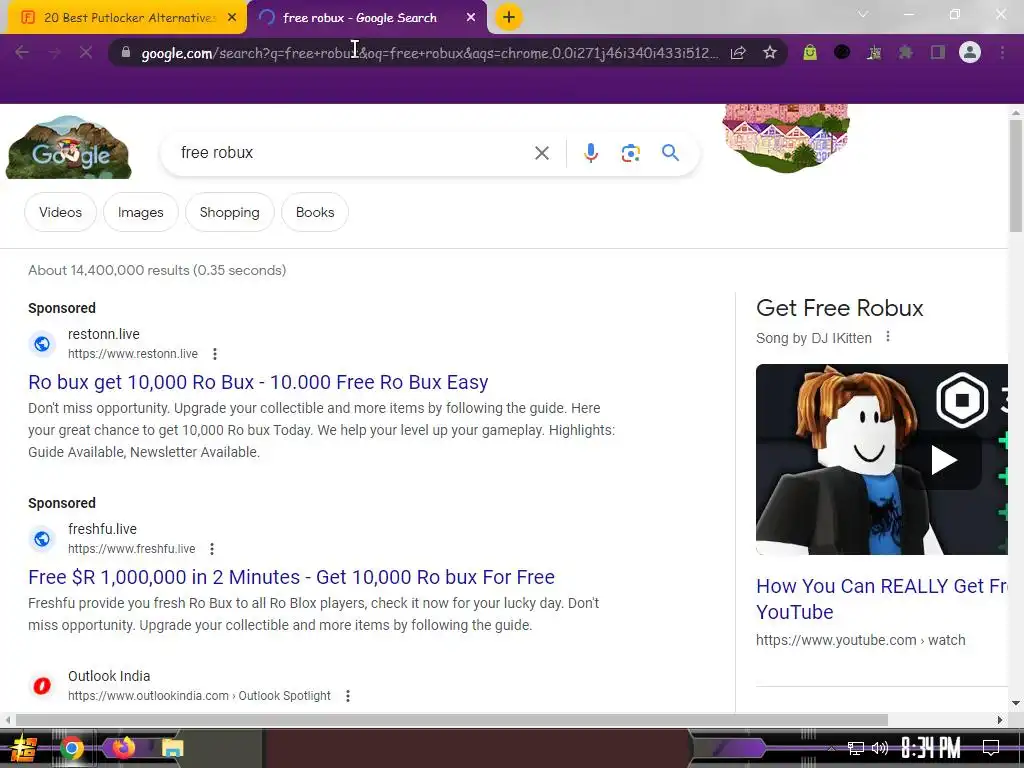Open the Outlook India result source
Screen dimensions: 1024x768
[109, 676]
